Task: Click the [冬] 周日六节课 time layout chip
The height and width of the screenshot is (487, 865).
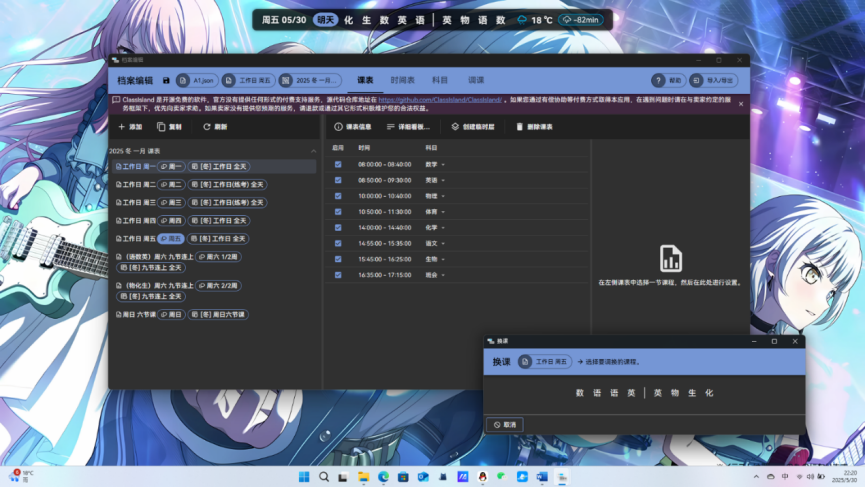Action: tap(218, 314)
